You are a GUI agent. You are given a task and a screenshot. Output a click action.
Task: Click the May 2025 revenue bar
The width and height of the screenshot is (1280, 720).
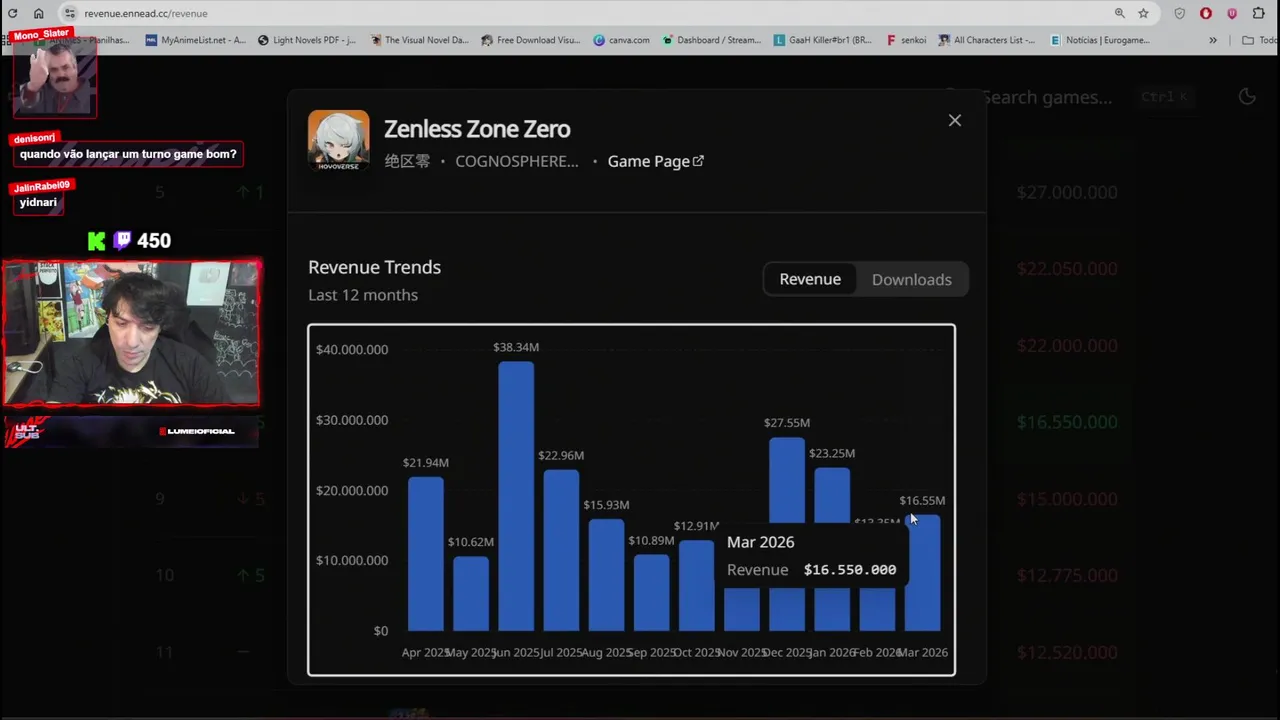pos(471,594)
